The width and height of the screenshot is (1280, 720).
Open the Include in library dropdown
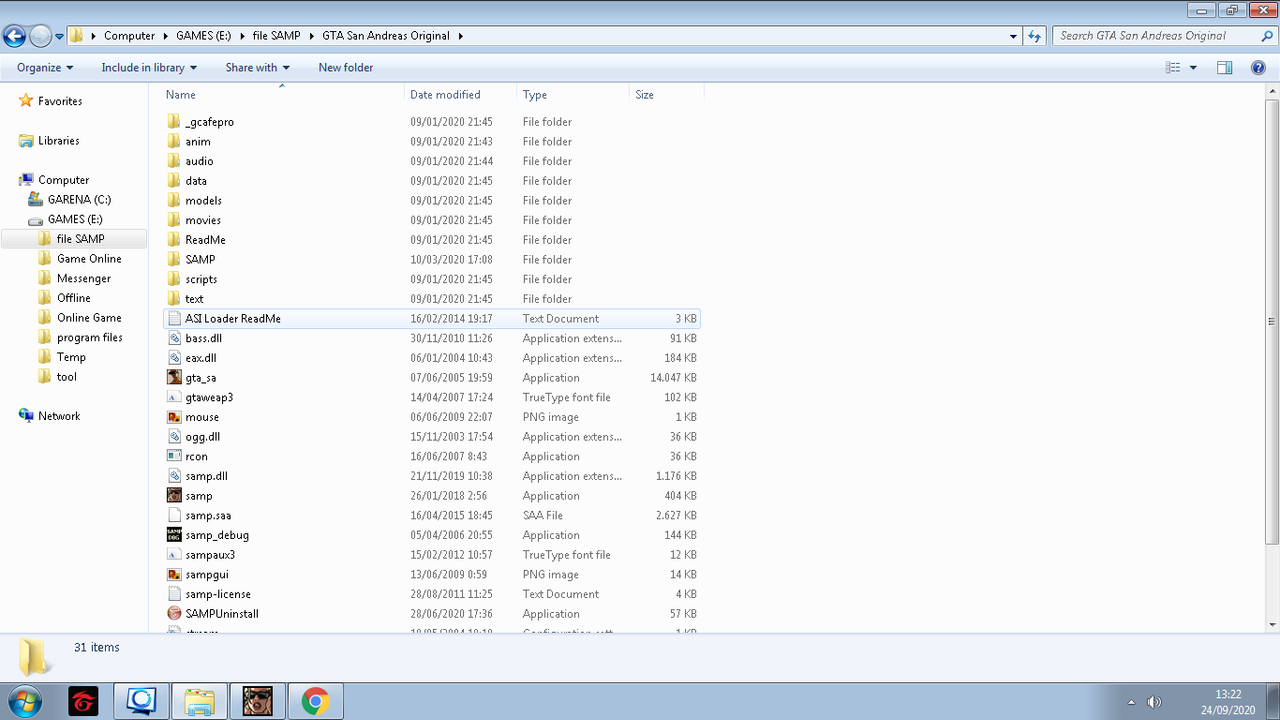[x=149, y=68]
